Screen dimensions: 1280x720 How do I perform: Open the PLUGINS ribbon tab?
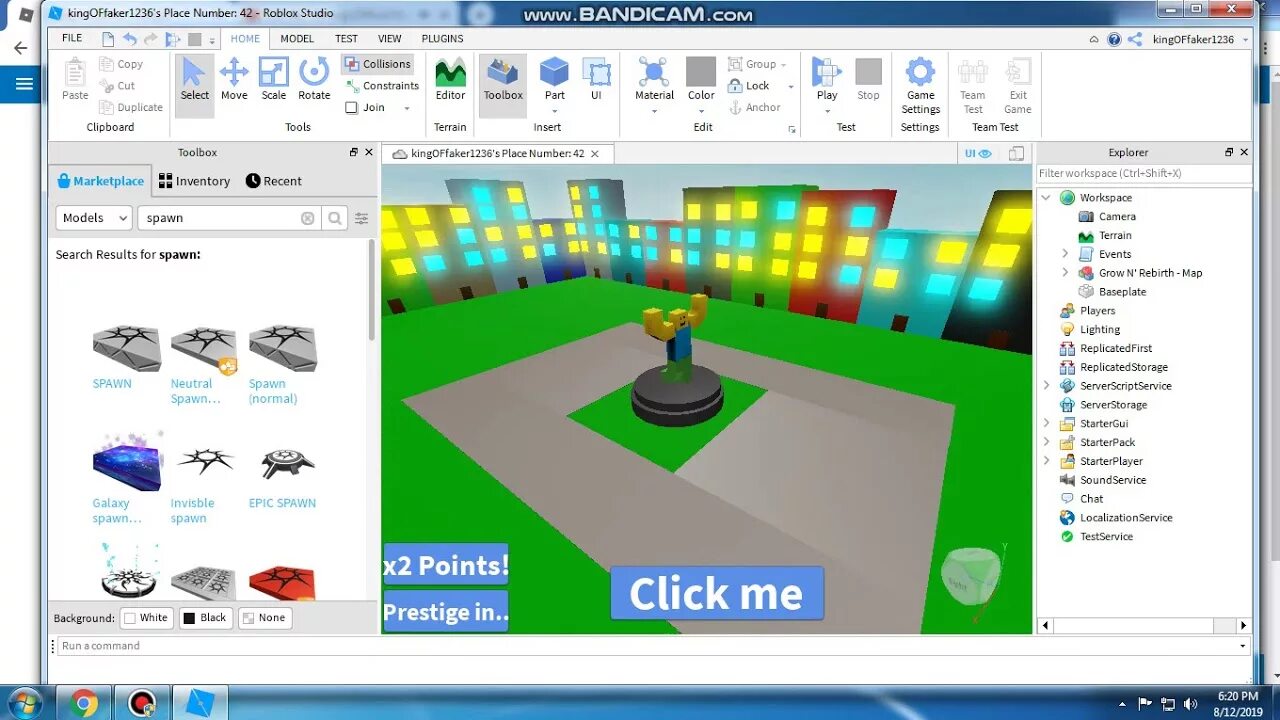click(442, 38)
